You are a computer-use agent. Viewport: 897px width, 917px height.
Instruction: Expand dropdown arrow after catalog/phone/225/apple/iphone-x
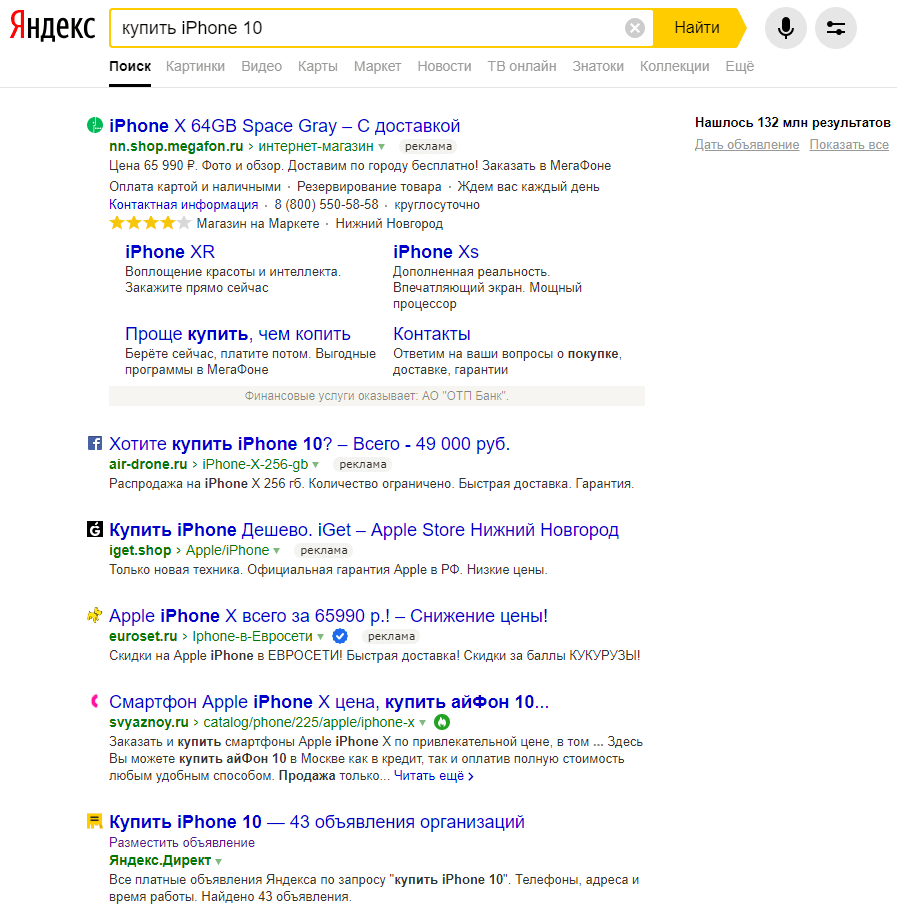tap(422, 723)
